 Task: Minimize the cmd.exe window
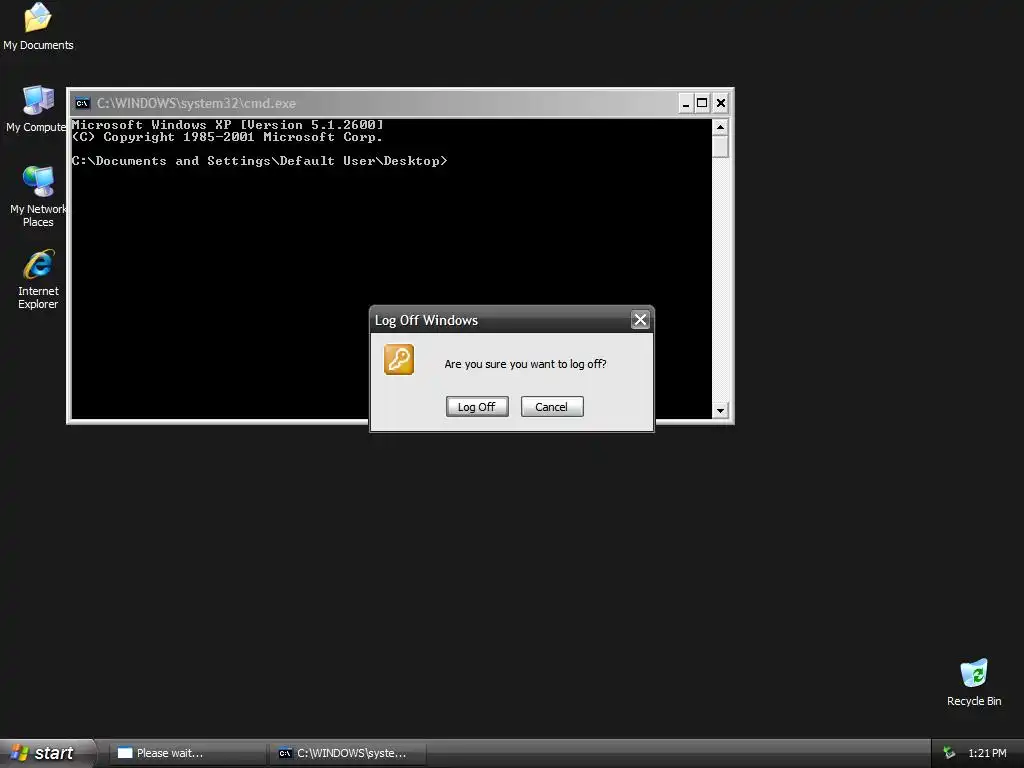coord(685,103)
